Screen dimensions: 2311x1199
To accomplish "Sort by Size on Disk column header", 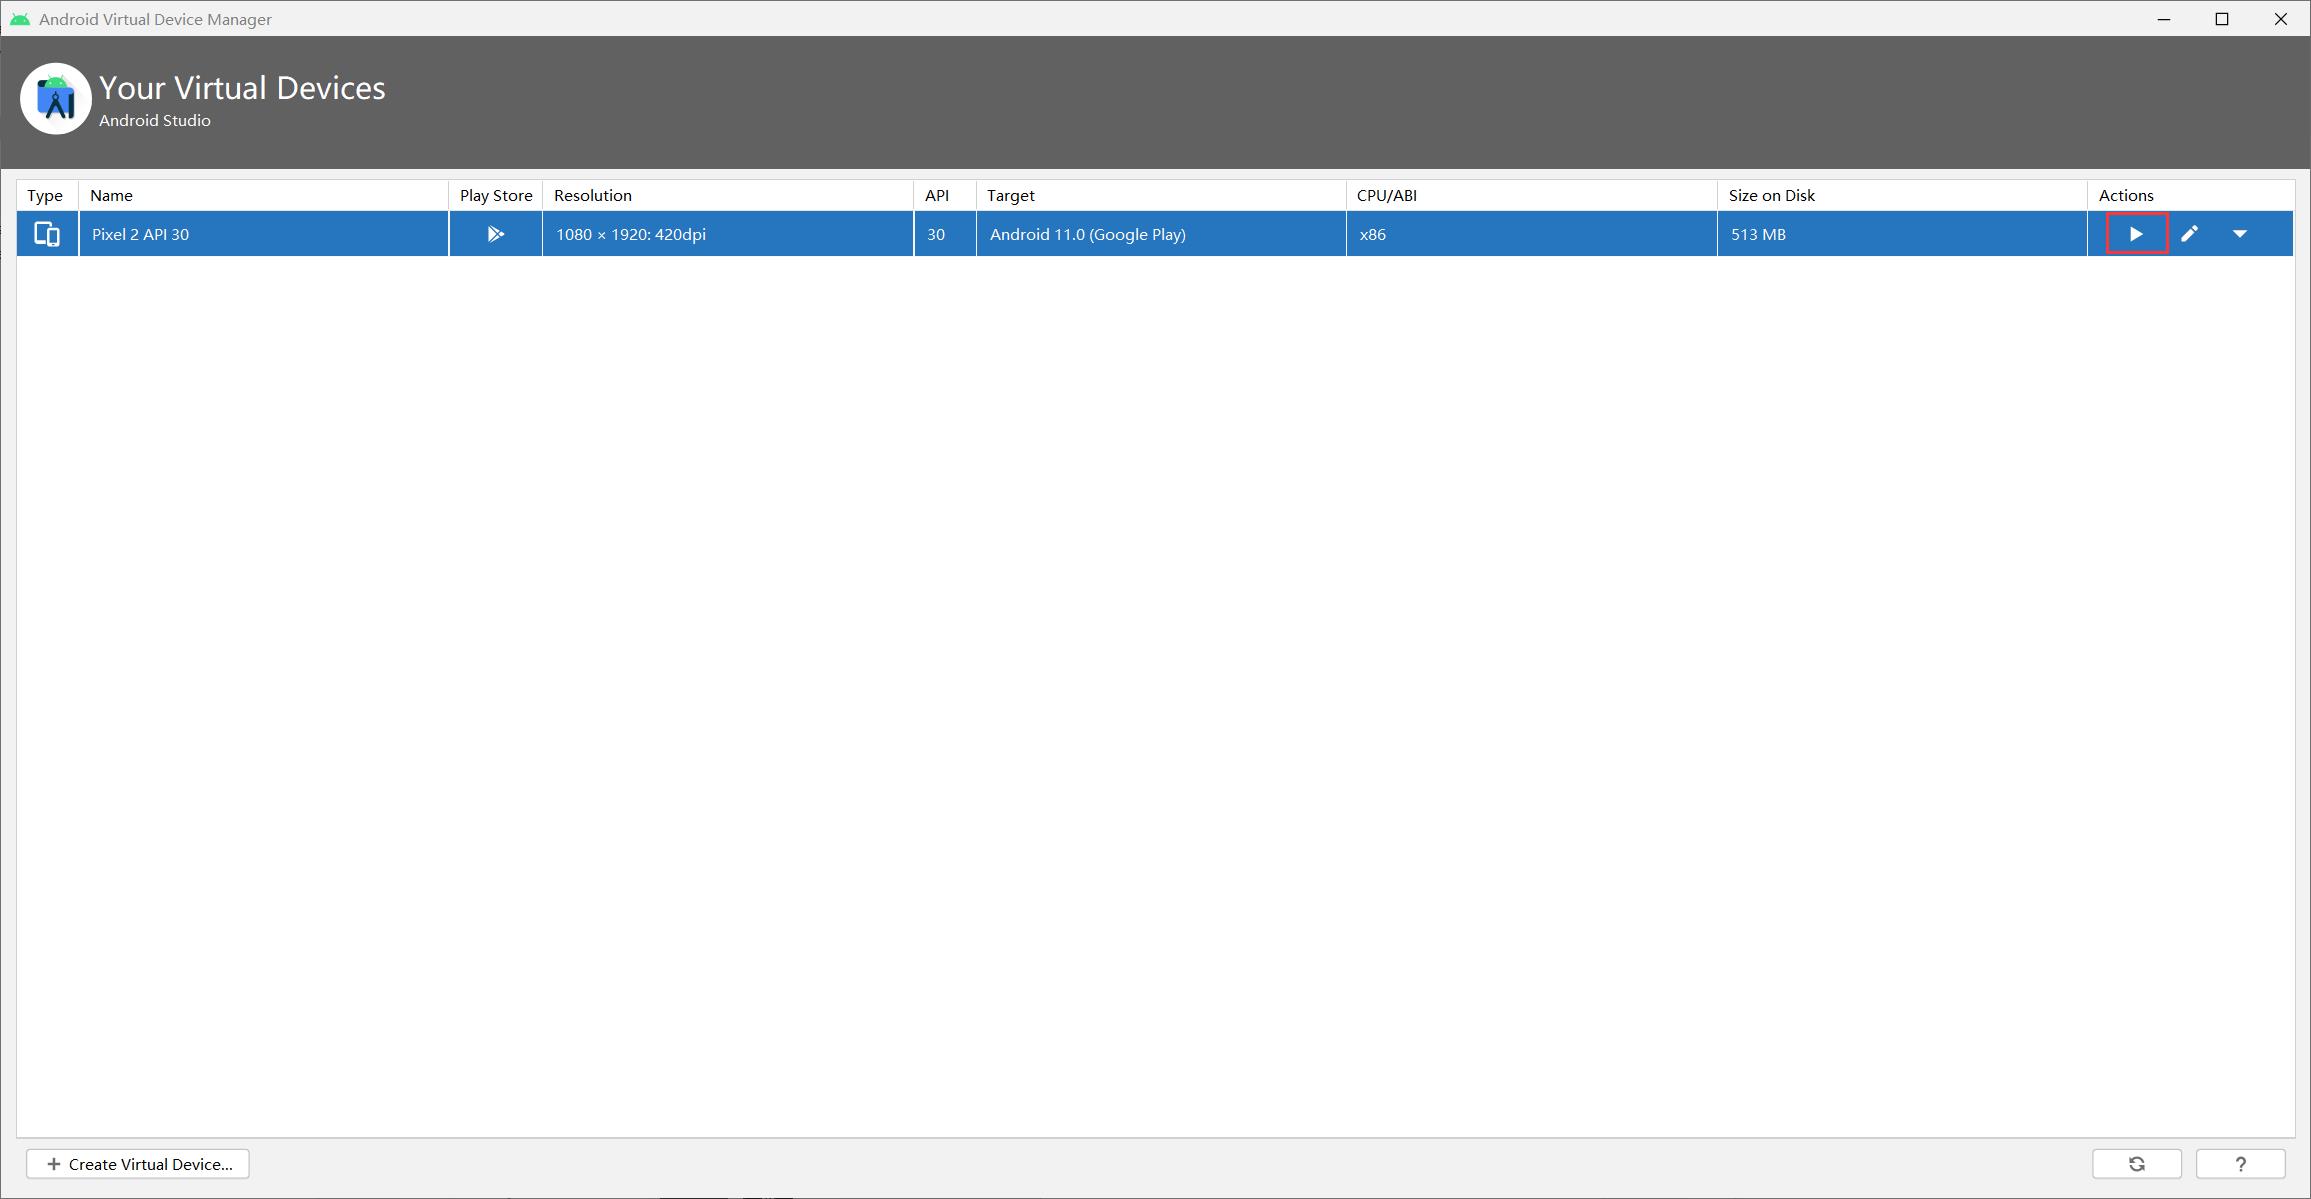I will click(x=1903, y=195).
